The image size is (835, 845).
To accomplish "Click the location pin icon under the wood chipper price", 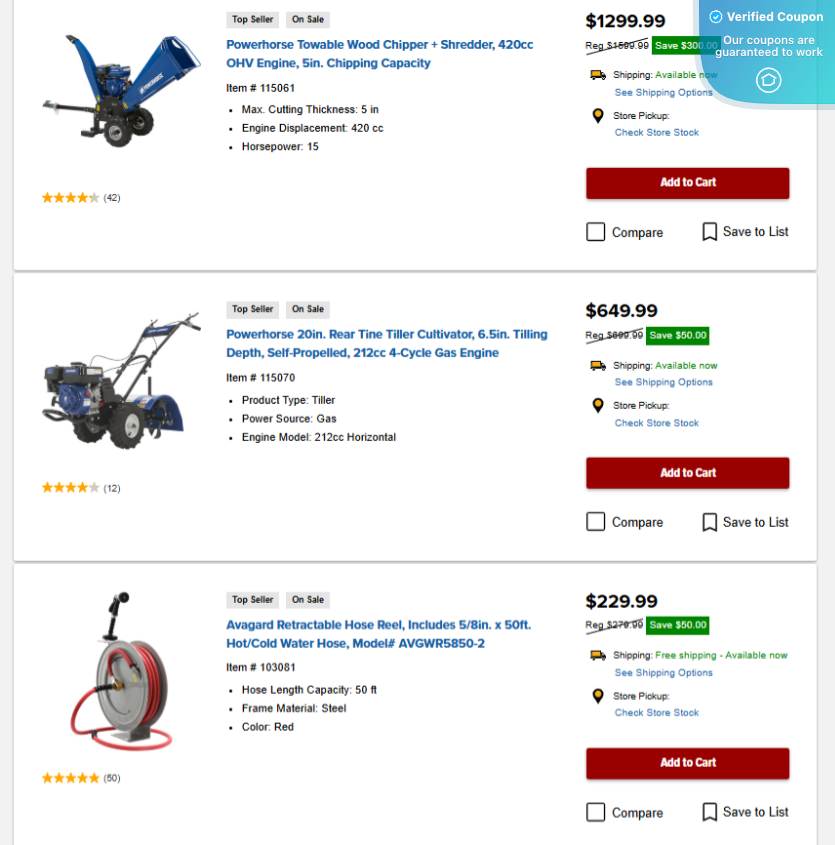I will (597, 115).
